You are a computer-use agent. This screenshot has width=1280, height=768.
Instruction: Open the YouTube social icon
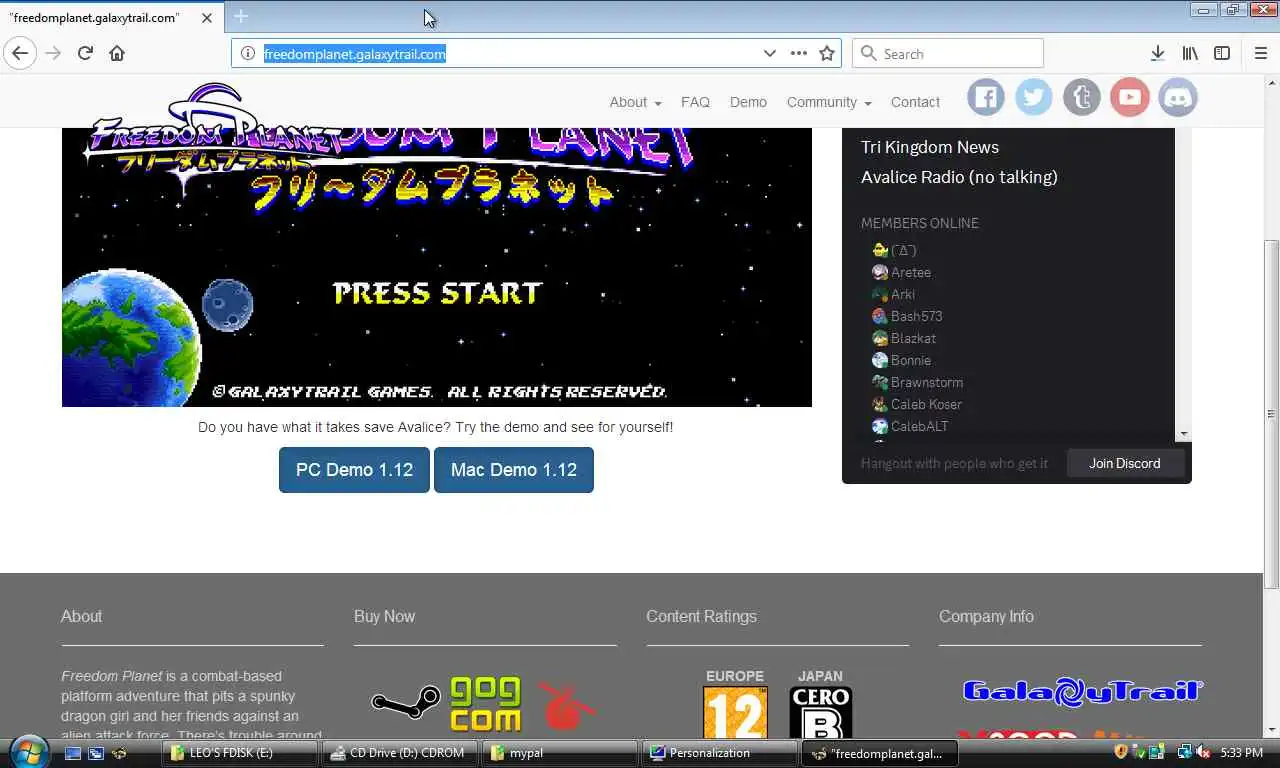coord(1130,97)
